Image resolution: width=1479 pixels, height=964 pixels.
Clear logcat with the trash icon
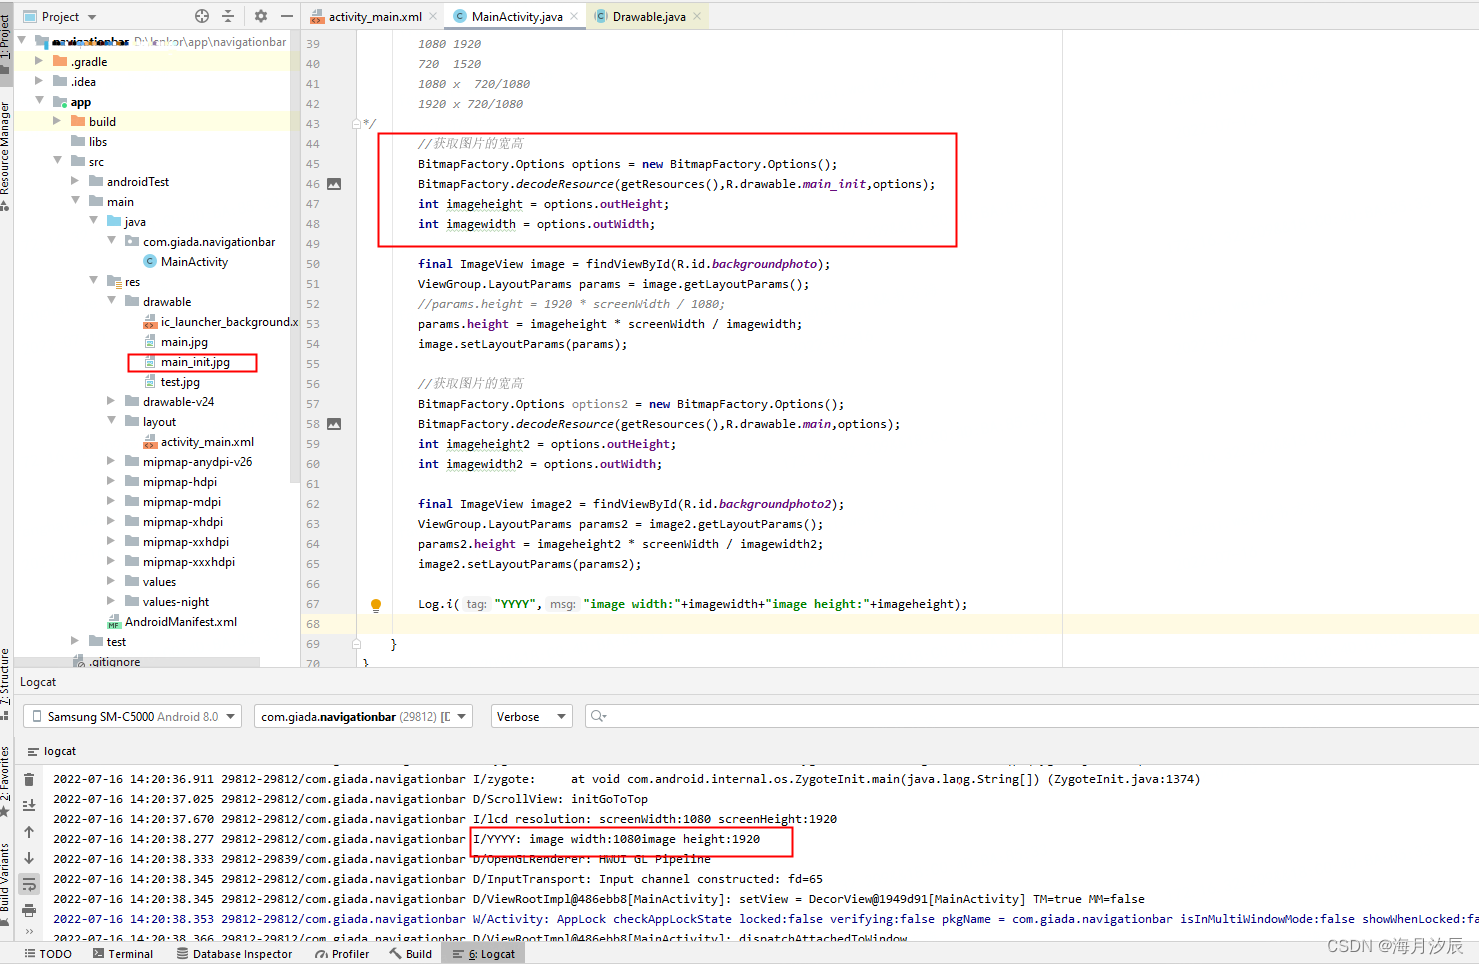[x=29, y=780]
